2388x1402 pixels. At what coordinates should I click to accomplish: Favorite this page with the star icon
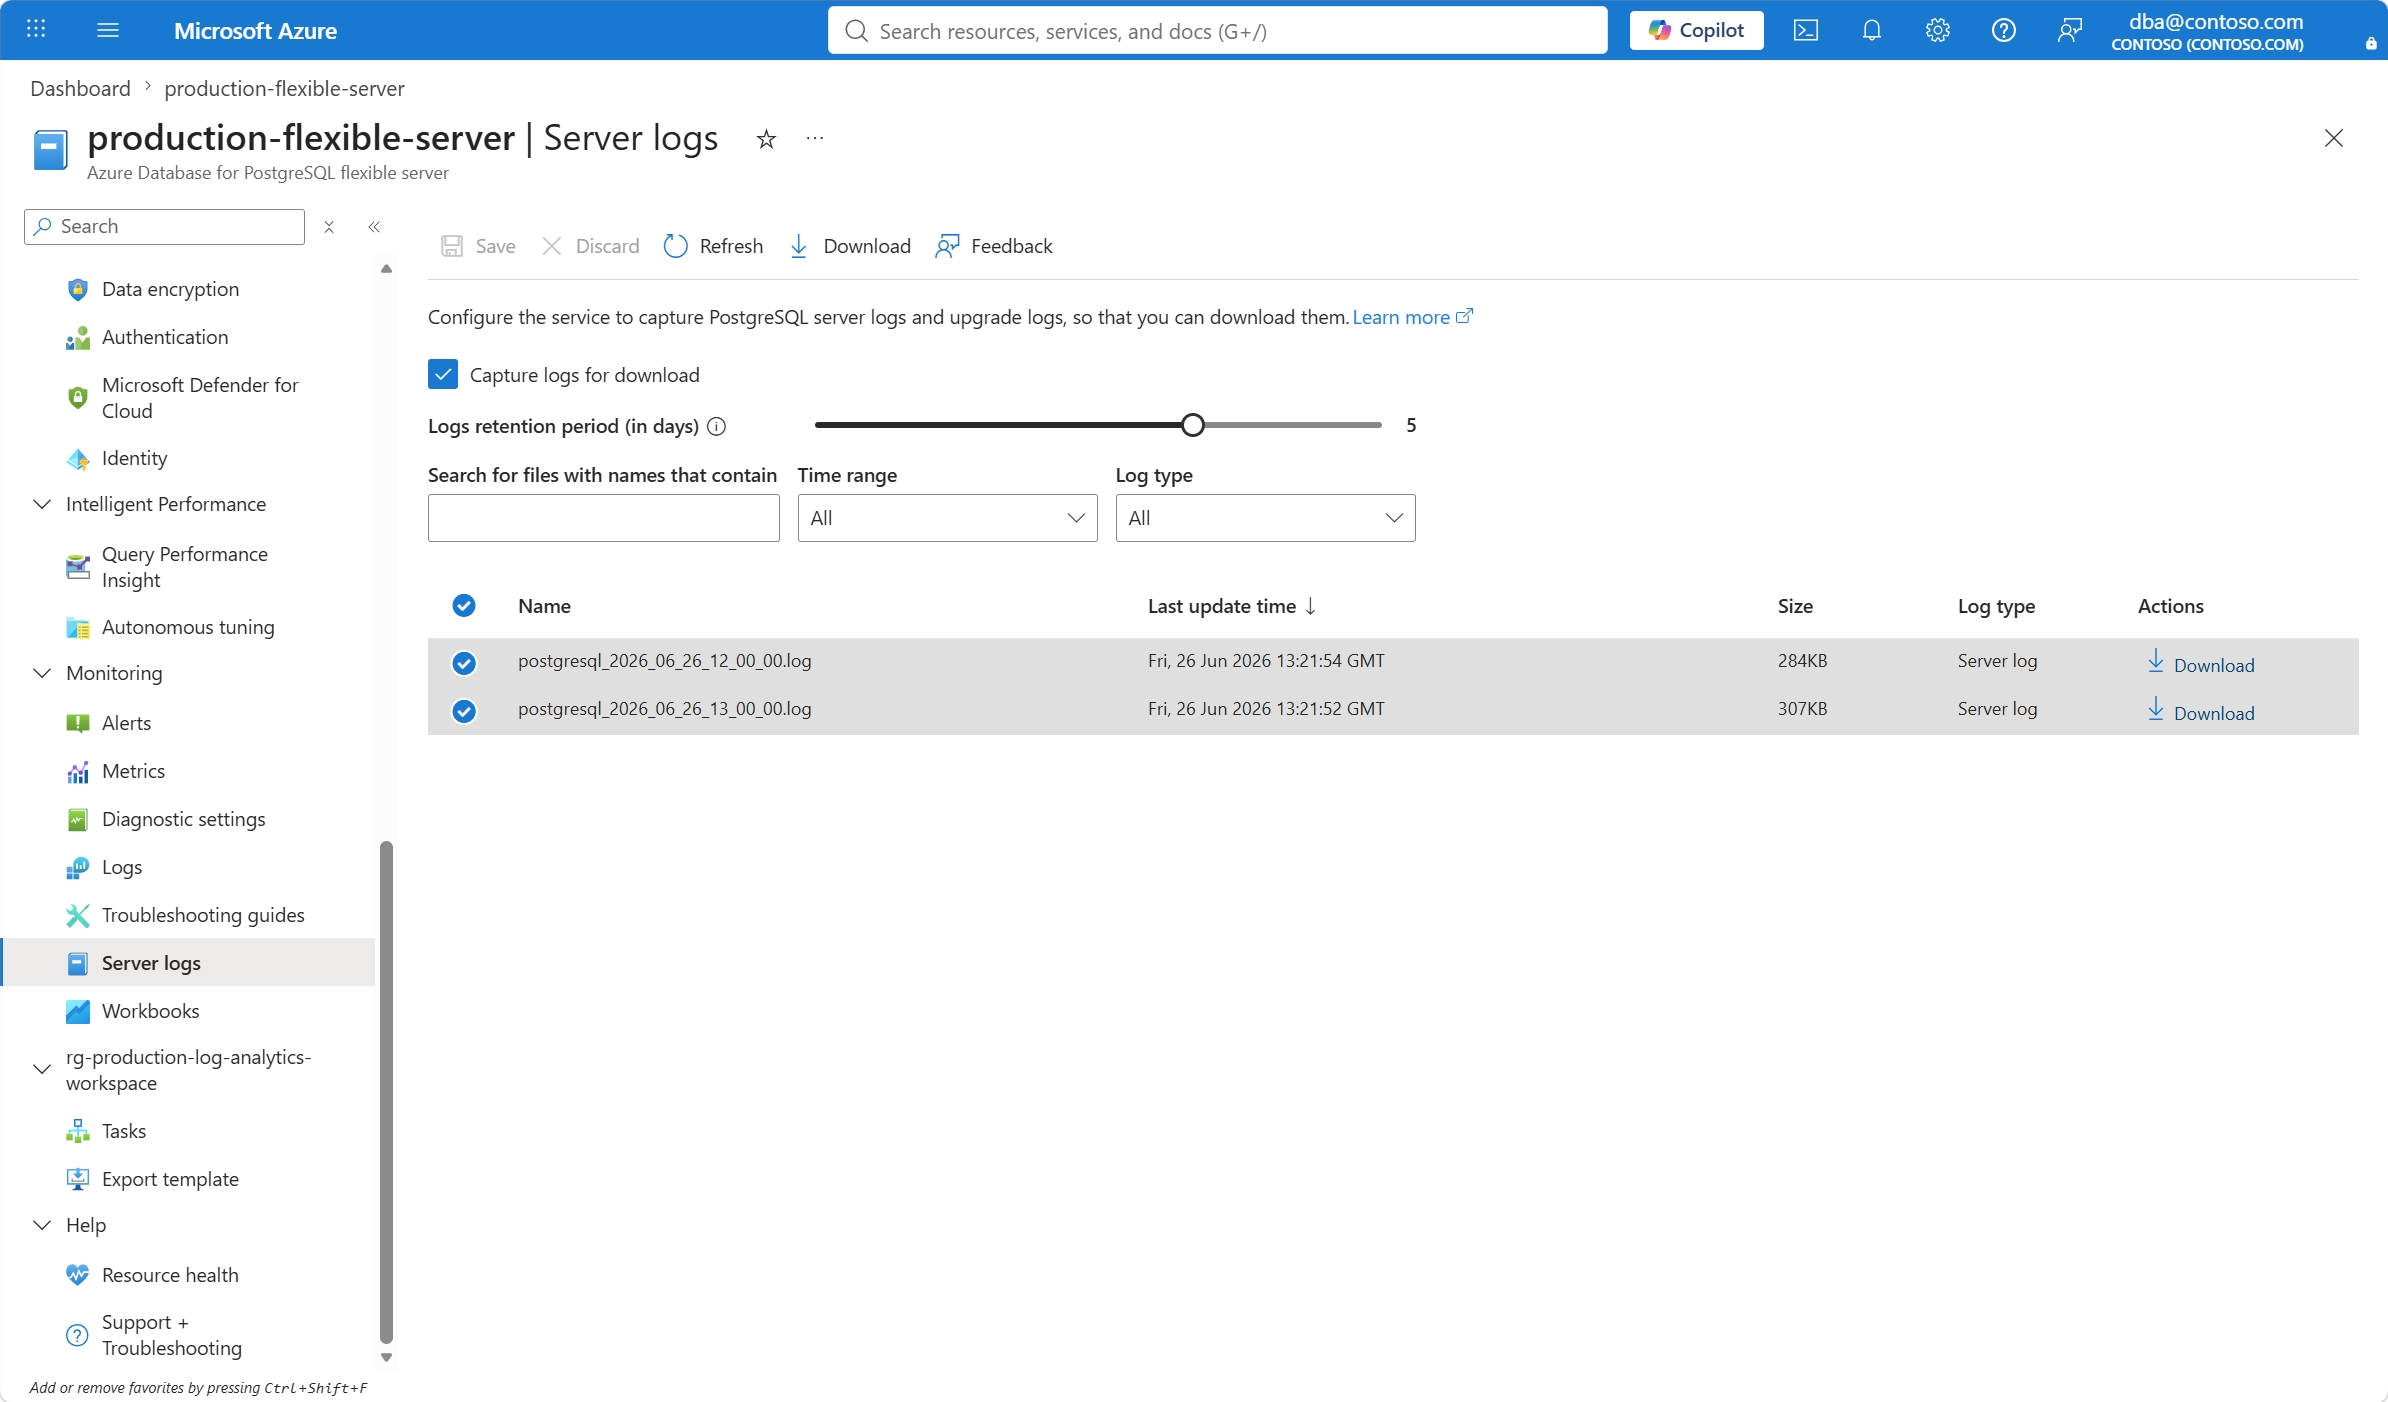tap(766, 139)
